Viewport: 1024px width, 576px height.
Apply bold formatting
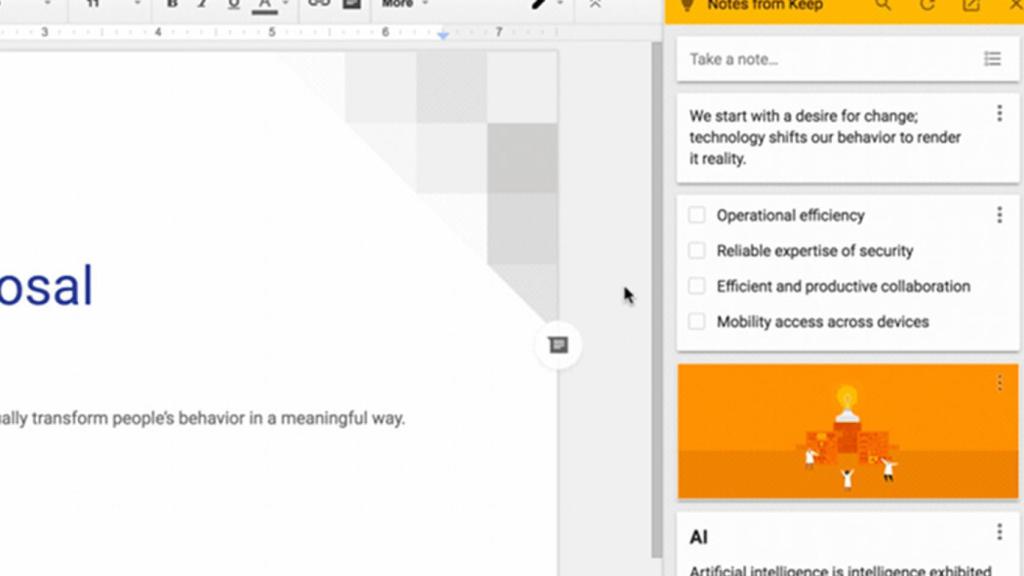172,4
